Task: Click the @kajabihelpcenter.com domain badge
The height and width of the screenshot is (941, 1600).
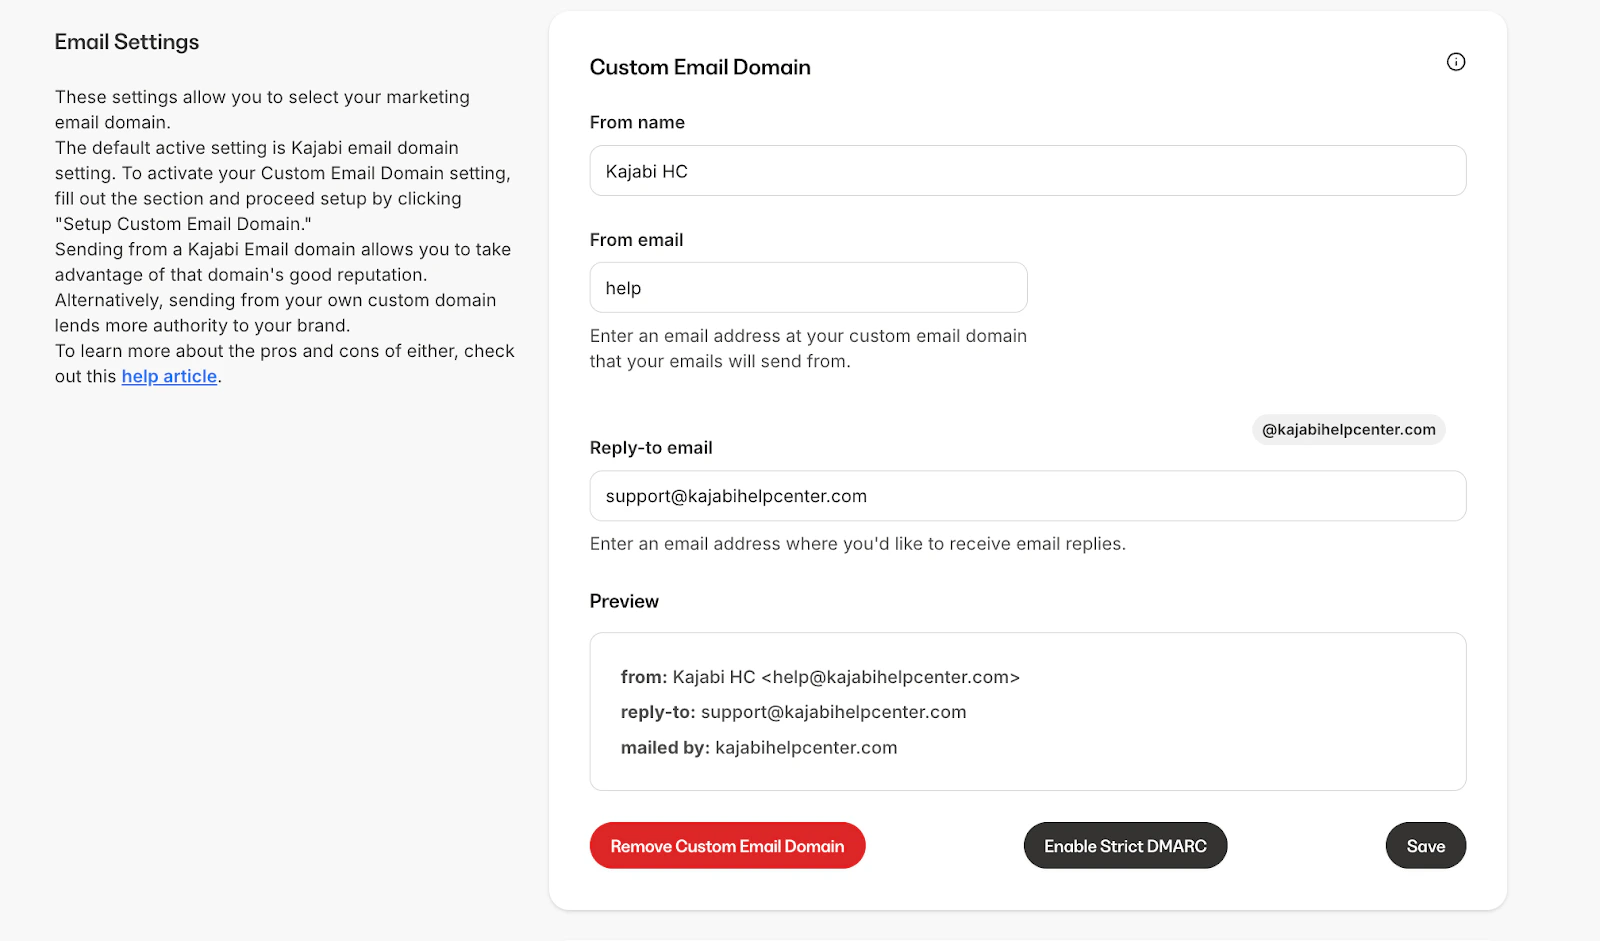Action: tap(1348, 429)
